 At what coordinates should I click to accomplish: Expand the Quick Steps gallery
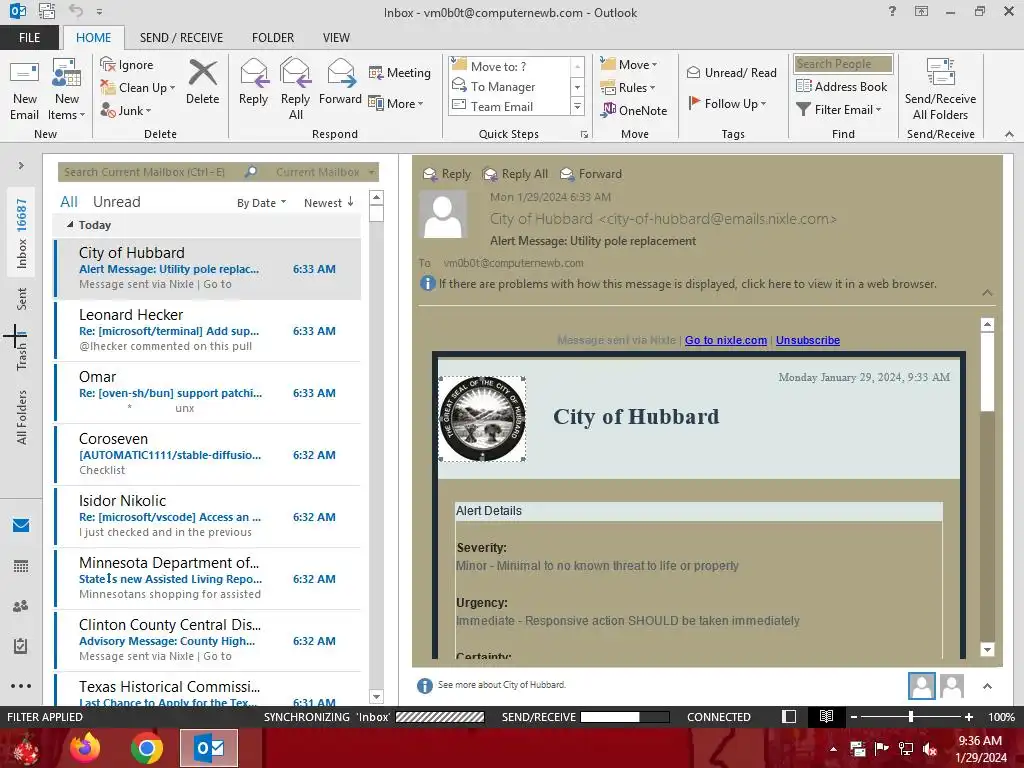pos(577,106)
